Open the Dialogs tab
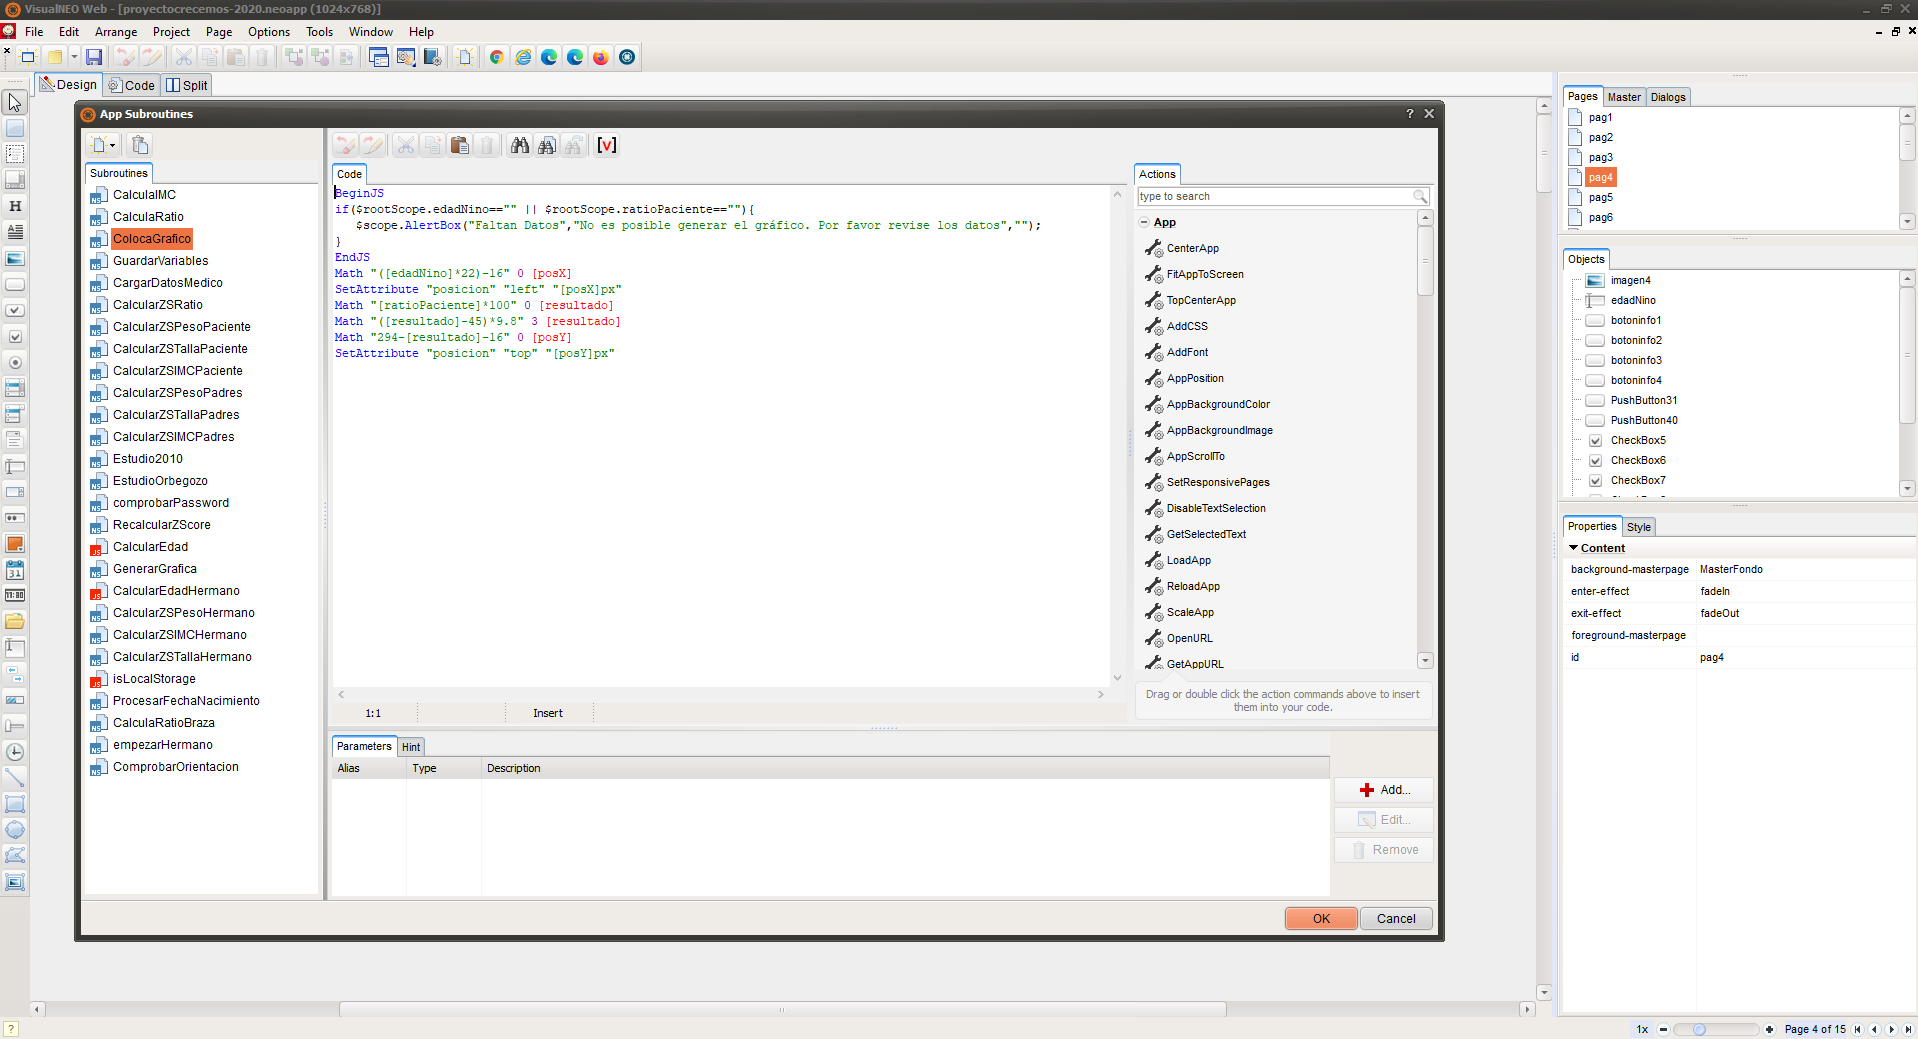 (x=1667, y=97)
